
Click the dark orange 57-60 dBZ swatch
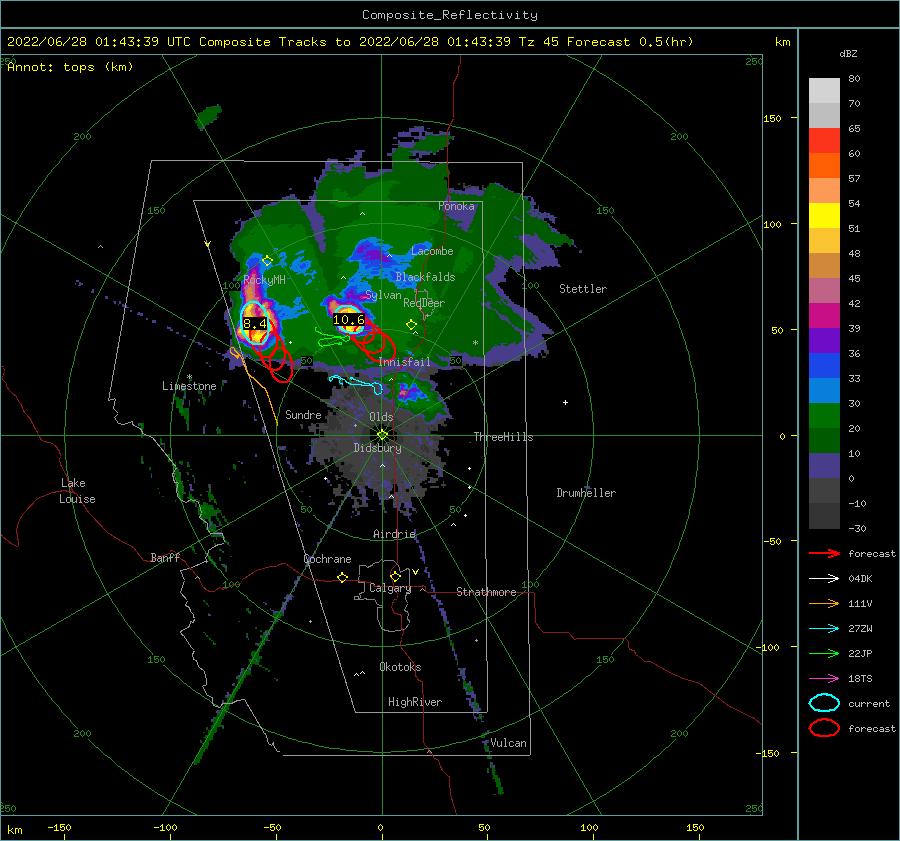pos(824,166)
